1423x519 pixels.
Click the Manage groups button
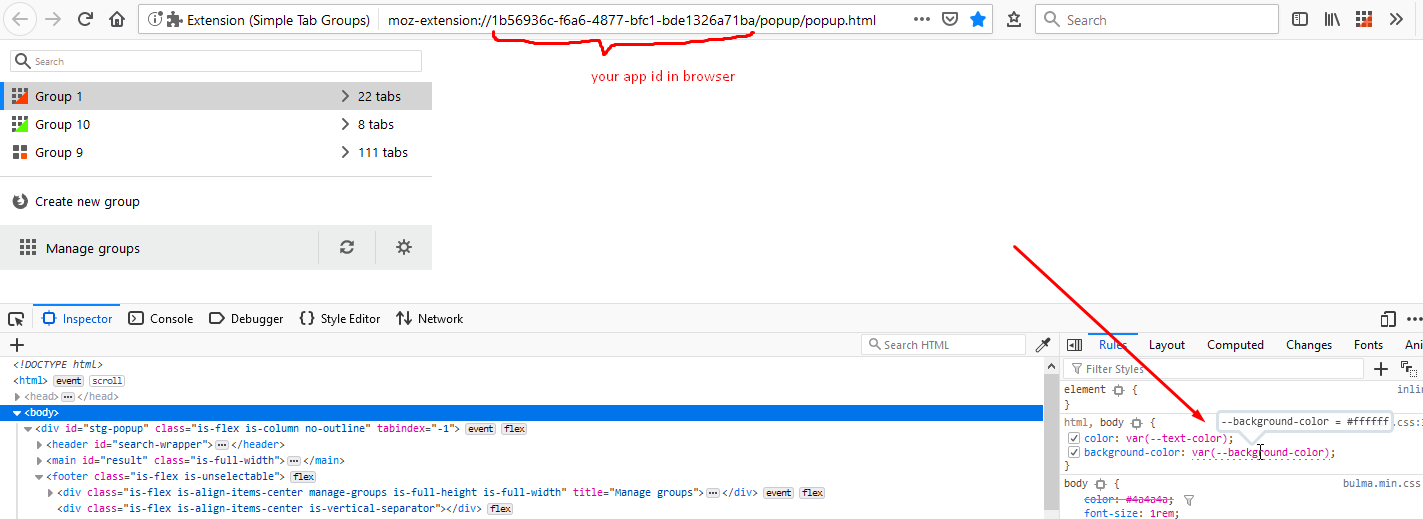159,247
